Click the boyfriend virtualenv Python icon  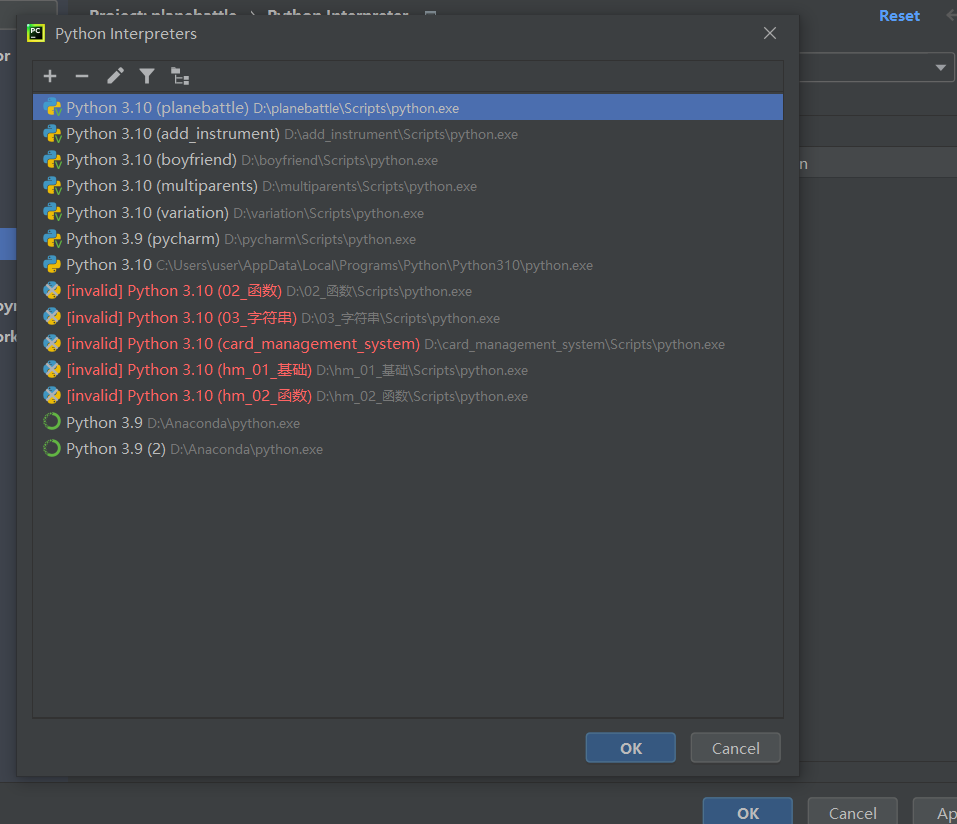pyautogui.click(x=52, y=160)
